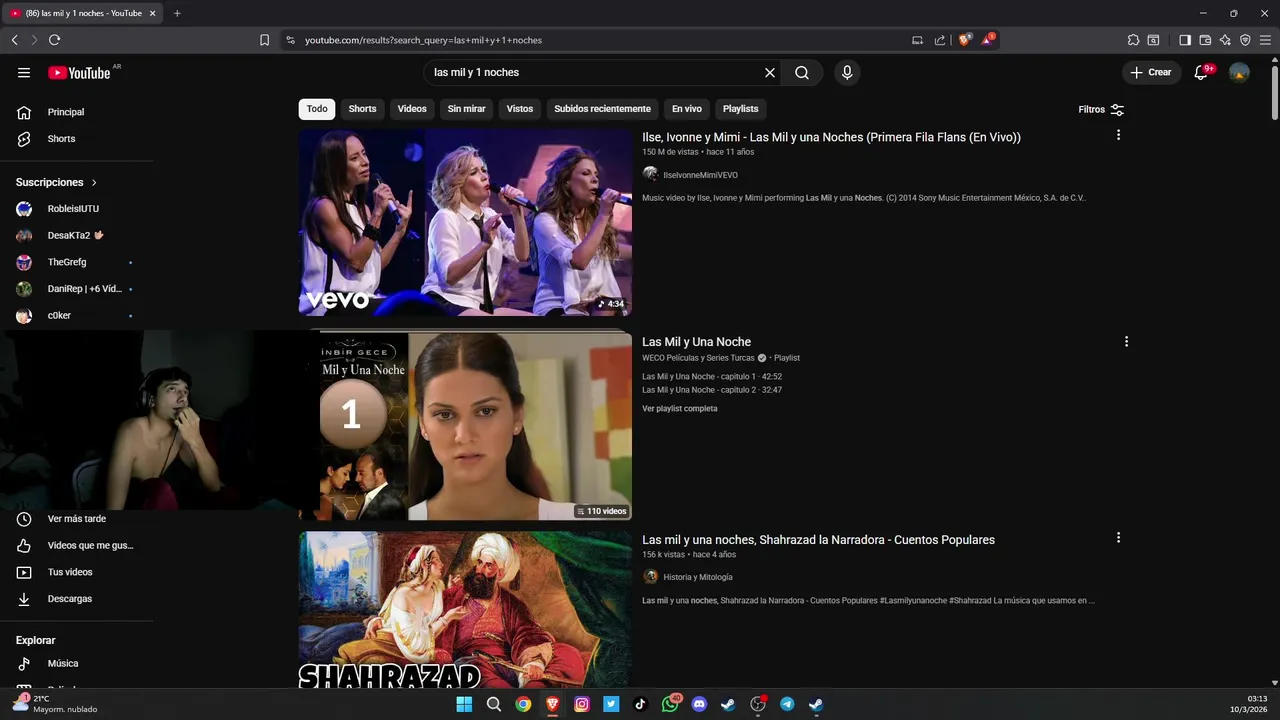Select the Videos filter chip

click(x=412, y=108)
